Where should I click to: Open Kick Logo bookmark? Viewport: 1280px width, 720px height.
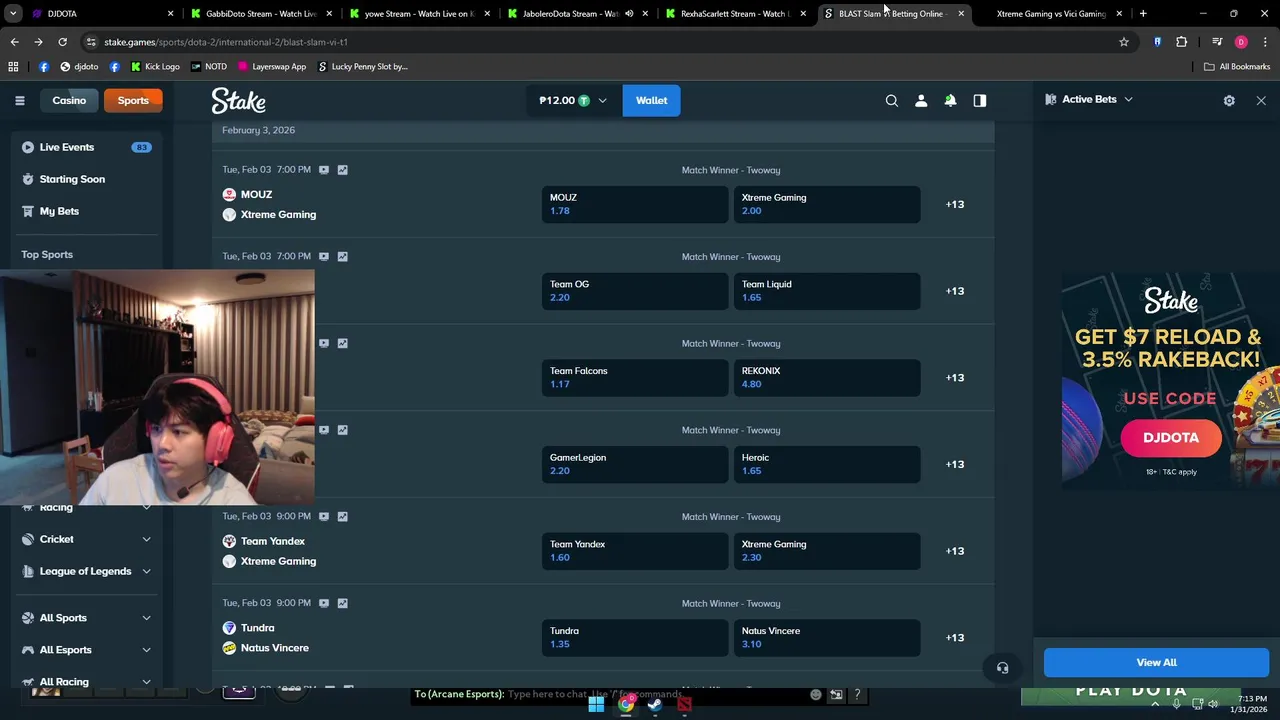[x=155, y=66]
